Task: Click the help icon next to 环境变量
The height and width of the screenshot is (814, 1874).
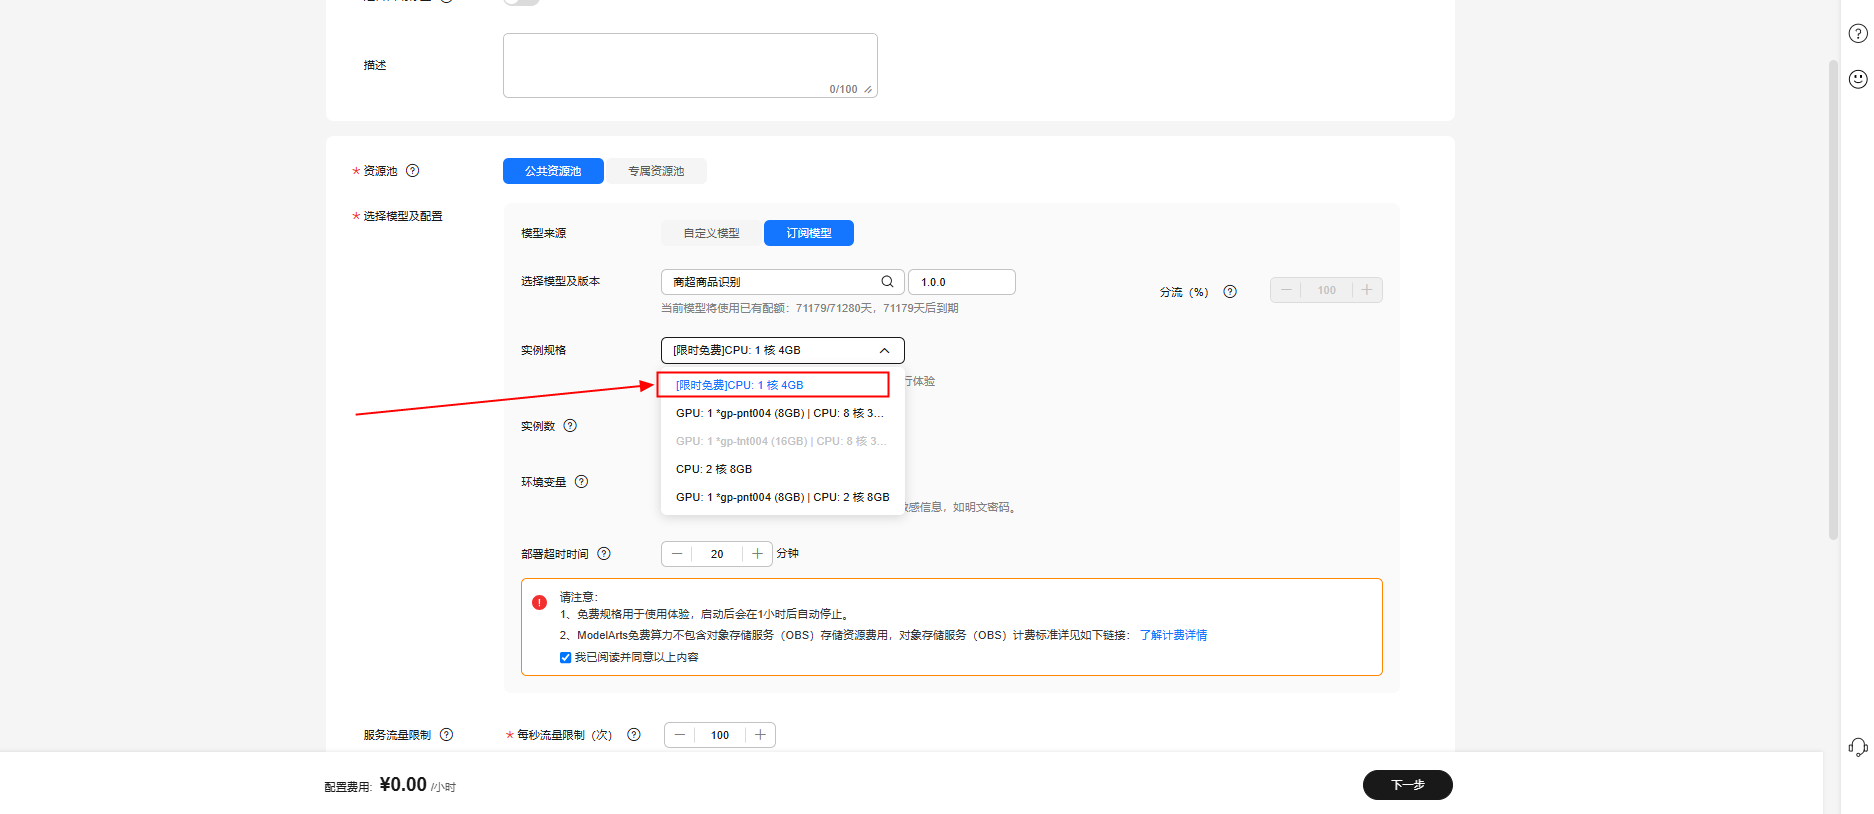Action: click(581, 482)
